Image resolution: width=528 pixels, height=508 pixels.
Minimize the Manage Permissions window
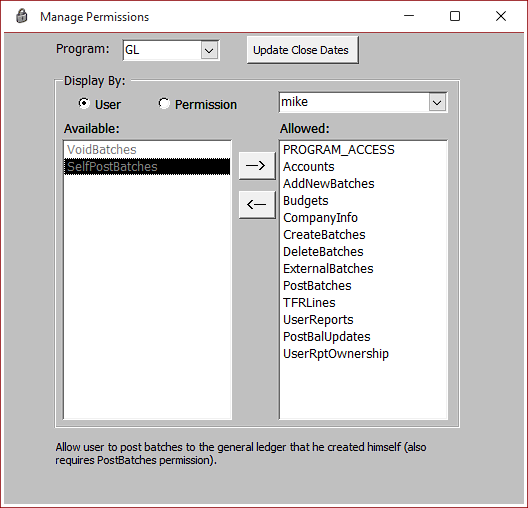tap(409, 16)
